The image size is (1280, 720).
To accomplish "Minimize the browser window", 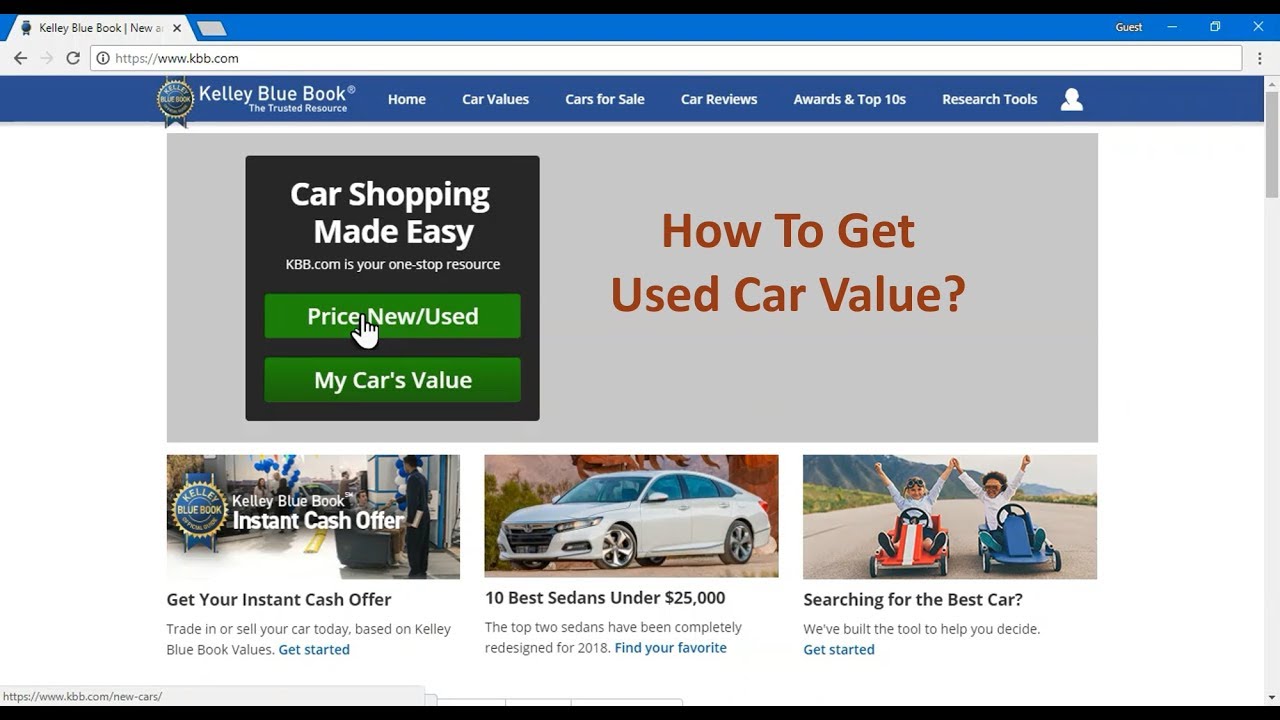I will pos(1172,27).
